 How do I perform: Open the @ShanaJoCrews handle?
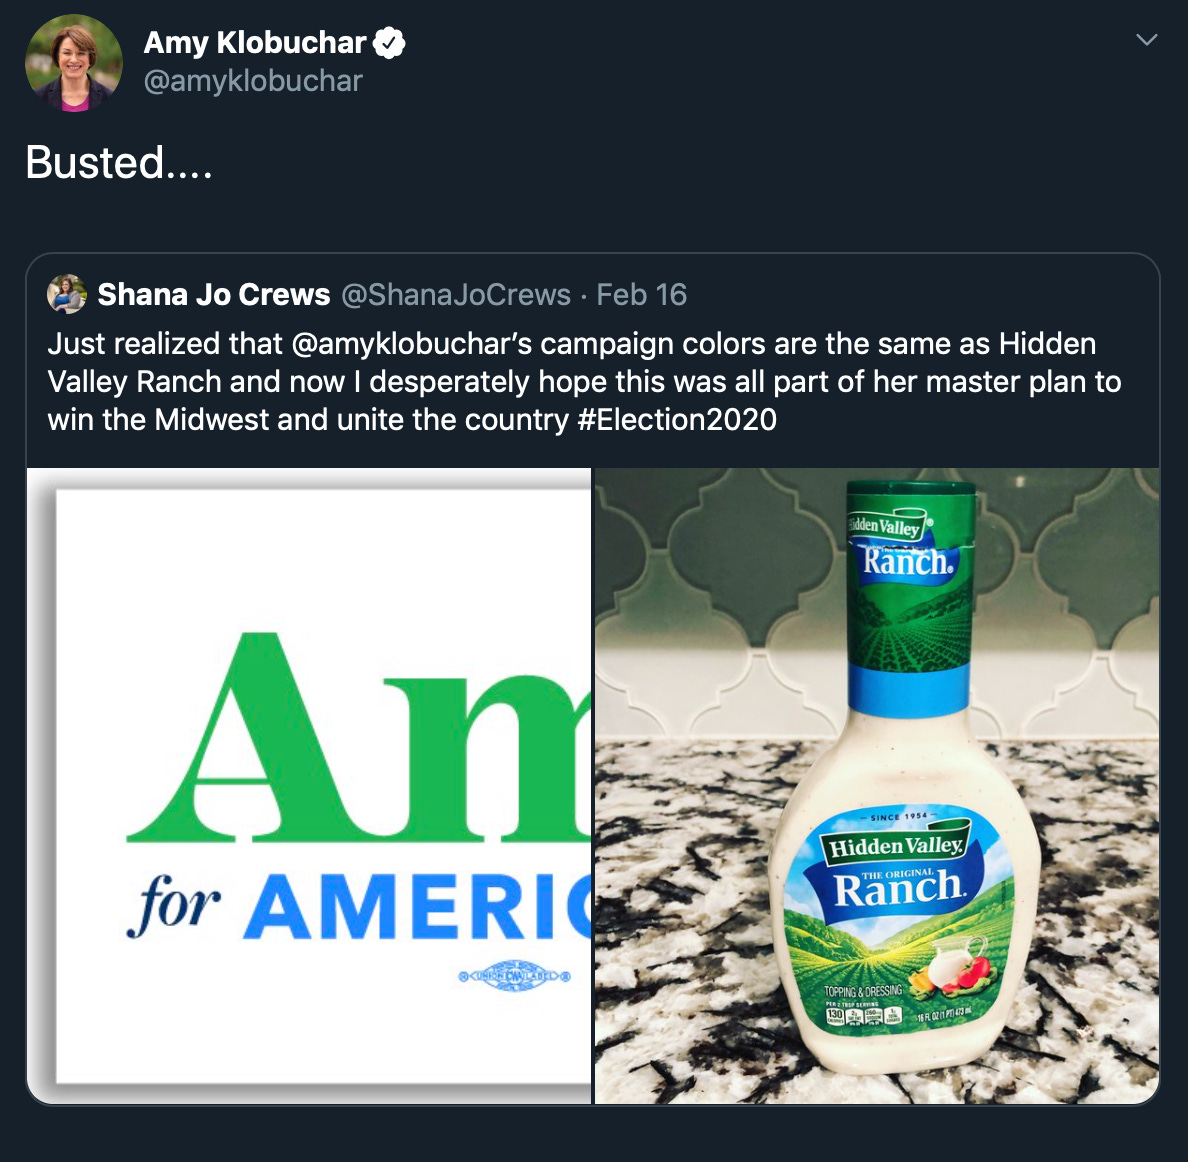pos(456,295)
